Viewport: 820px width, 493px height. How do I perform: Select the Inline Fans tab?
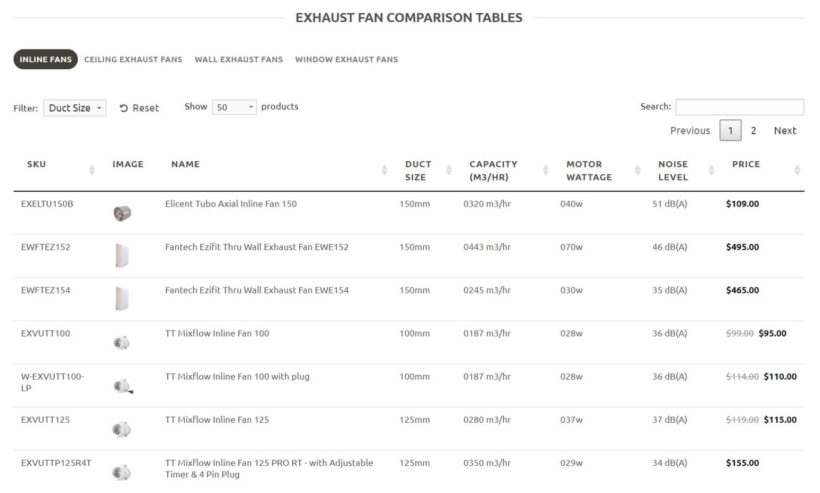(46, 60)
